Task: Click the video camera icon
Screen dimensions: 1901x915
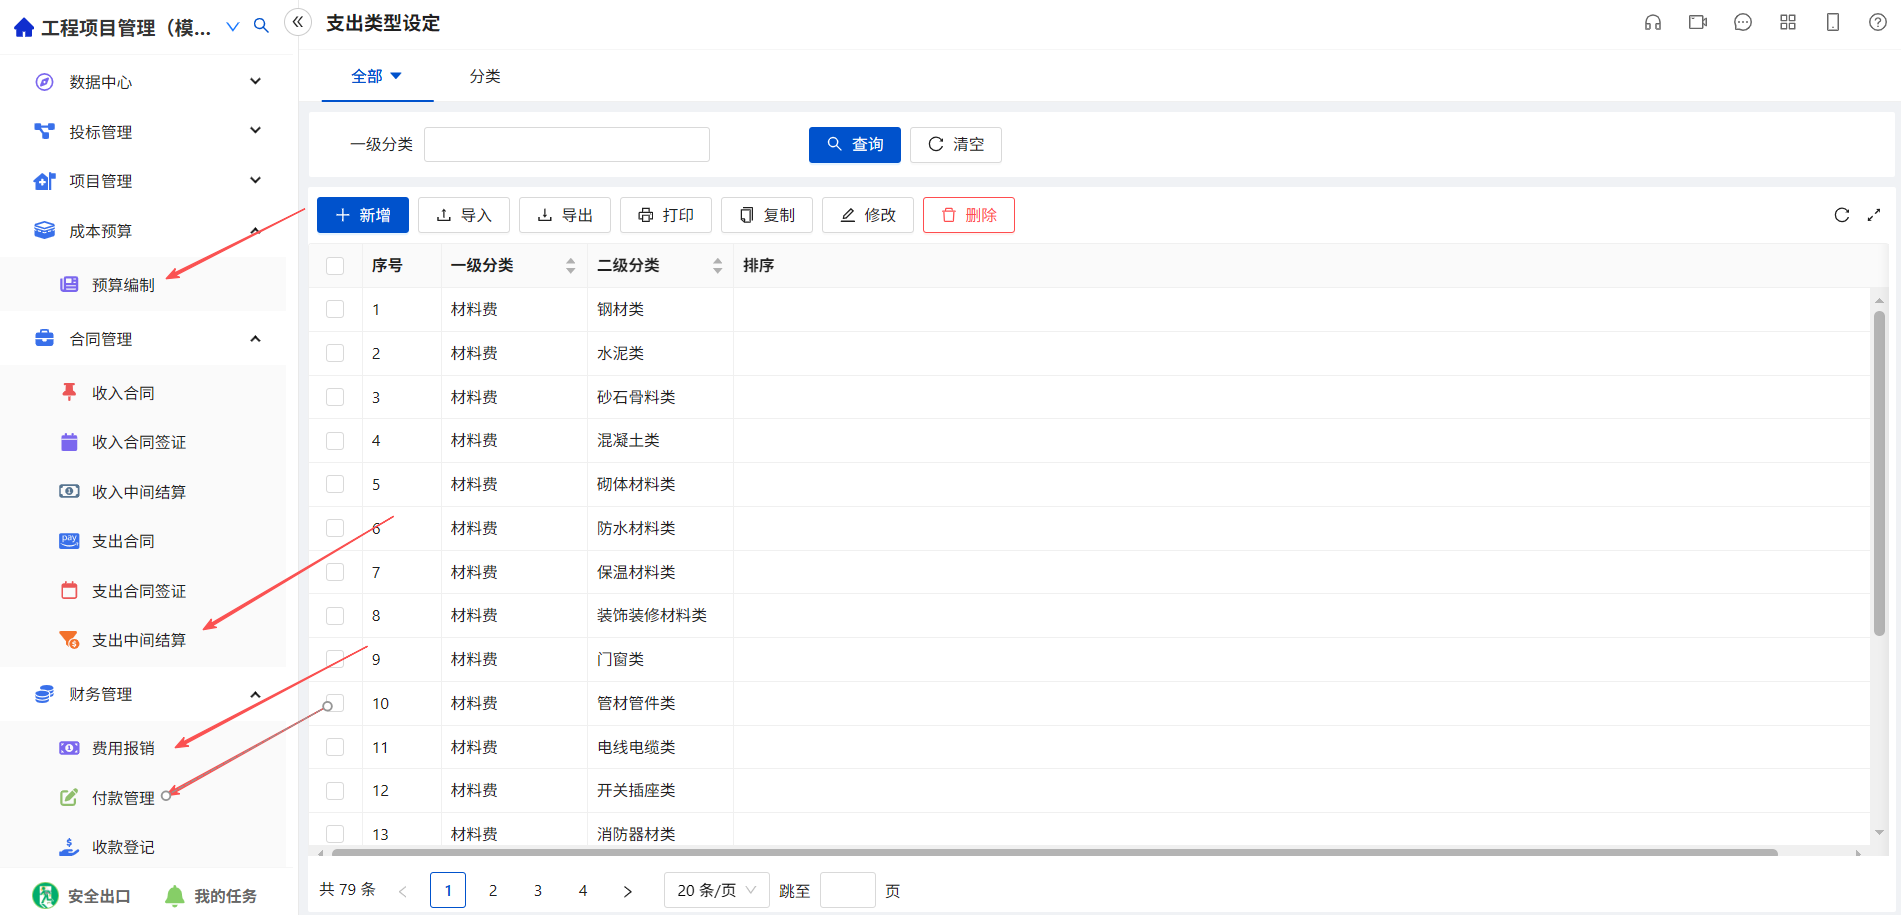Action: (1698, 22)
